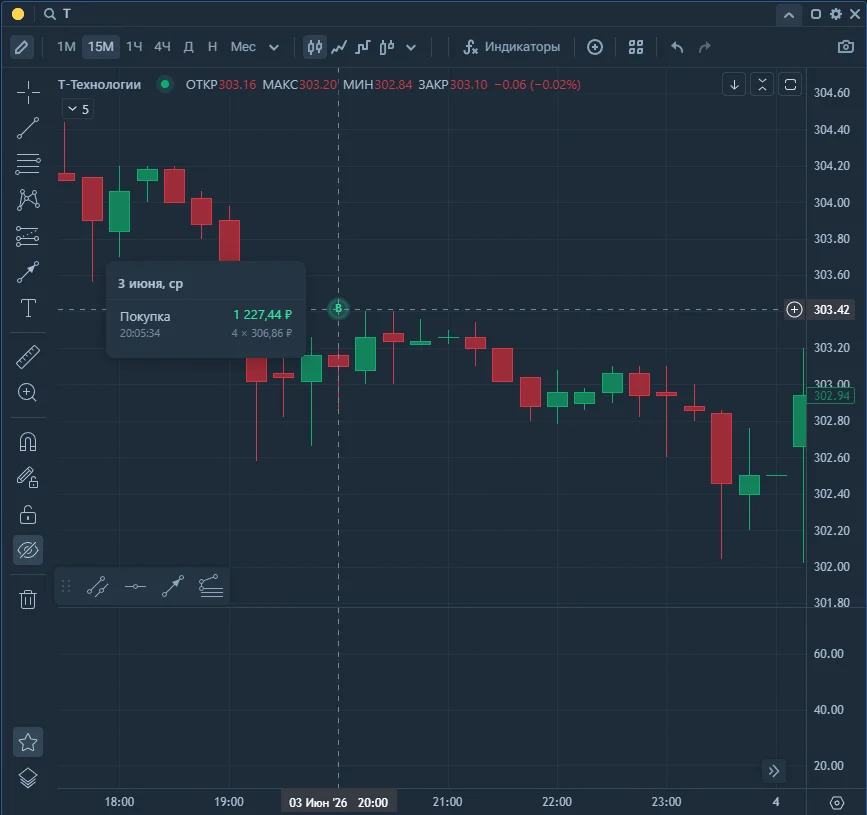The height and width of the screenshot is (815, 867).
Task: Take a chart snapshot with camera icon
Action: (845, 47)
